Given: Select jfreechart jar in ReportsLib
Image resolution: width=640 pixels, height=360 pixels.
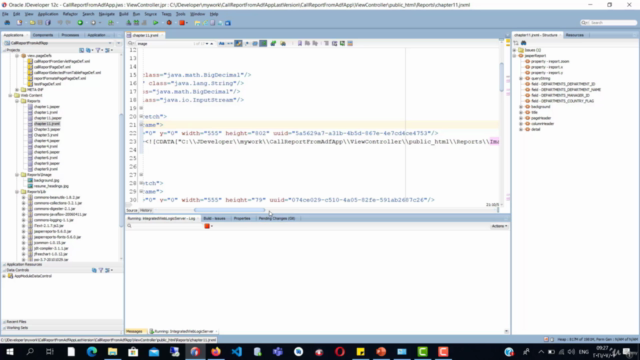Looking at the screenshot, I should point(51,254).
